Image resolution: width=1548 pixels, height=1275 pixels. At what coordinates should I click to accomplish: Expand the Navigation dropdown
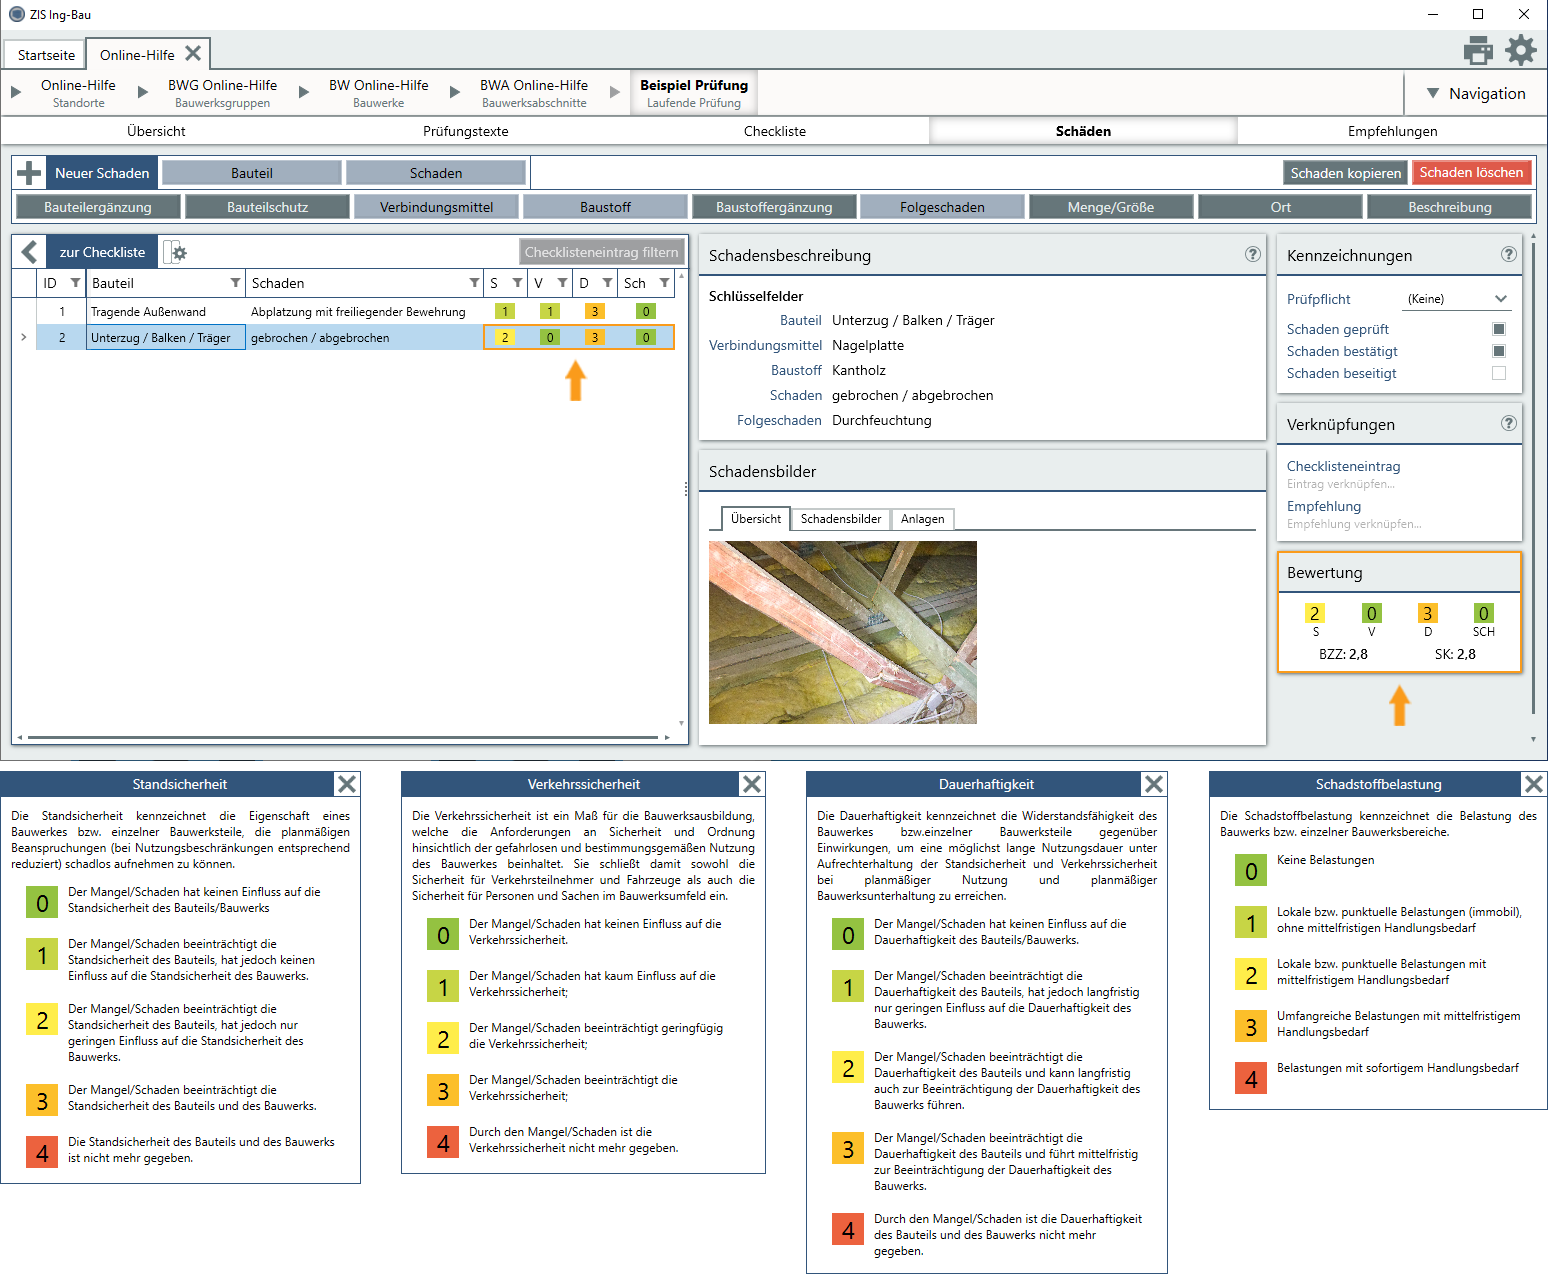tap(1476, 93)
